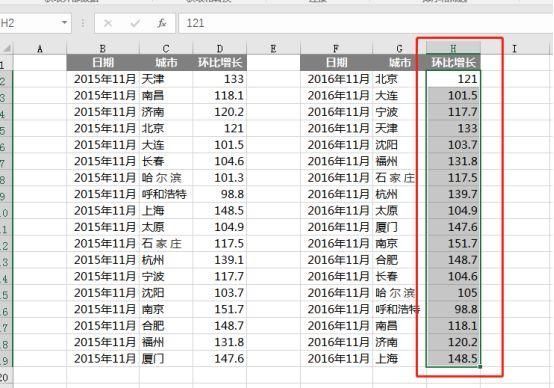
Task: Select column B header
Action: point(103,48)
